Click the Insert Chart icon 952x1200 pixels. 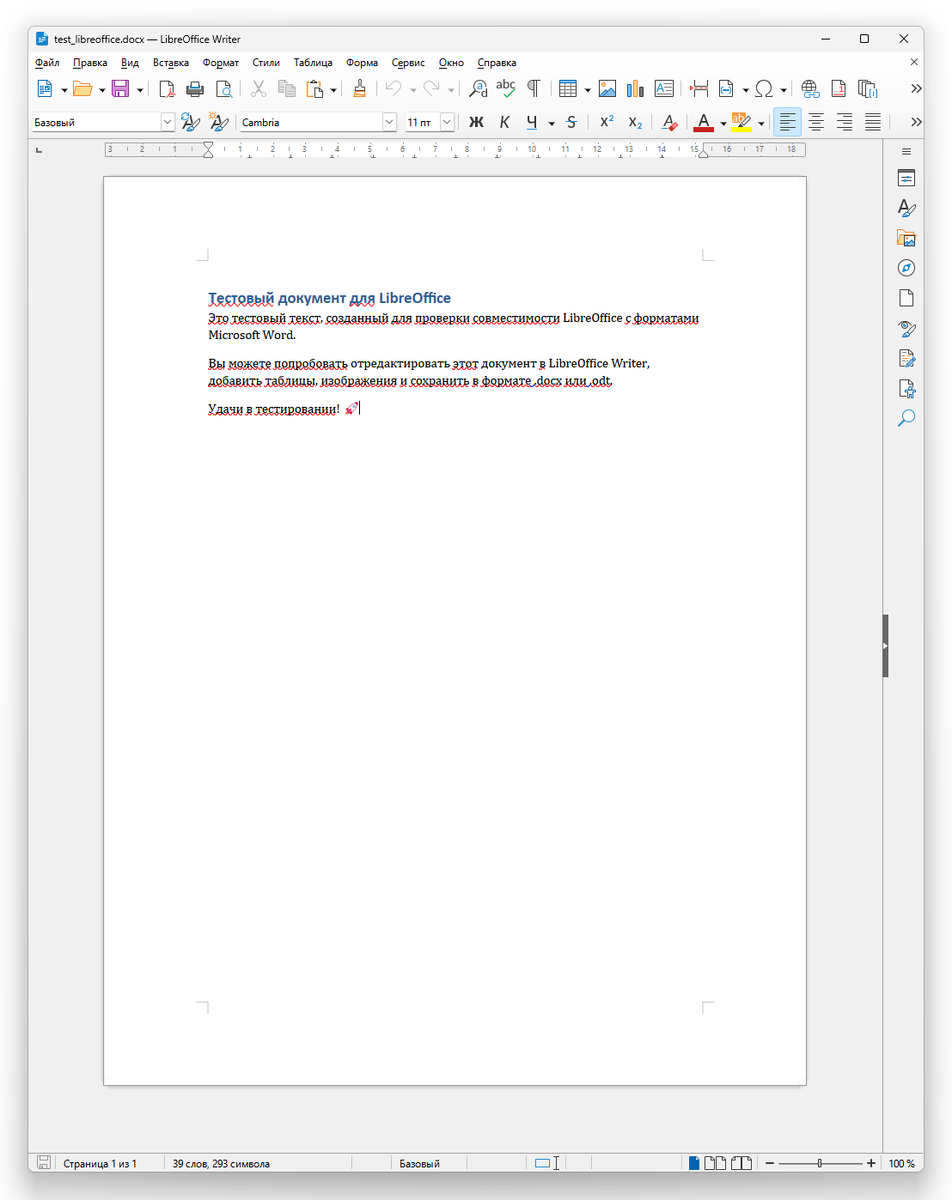coord(636,89)
